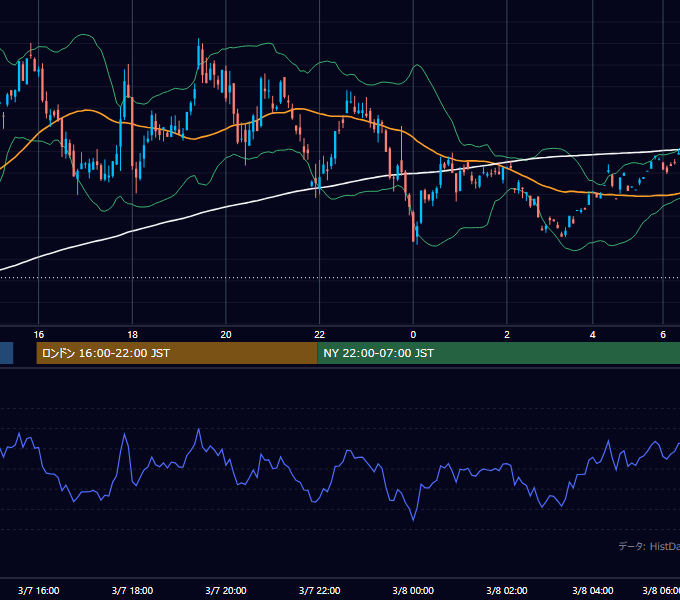Click the 3/8 04:00 date label
Image resolution: width=680 pixels, height=600 pixels.
click(x=593, y=590)
